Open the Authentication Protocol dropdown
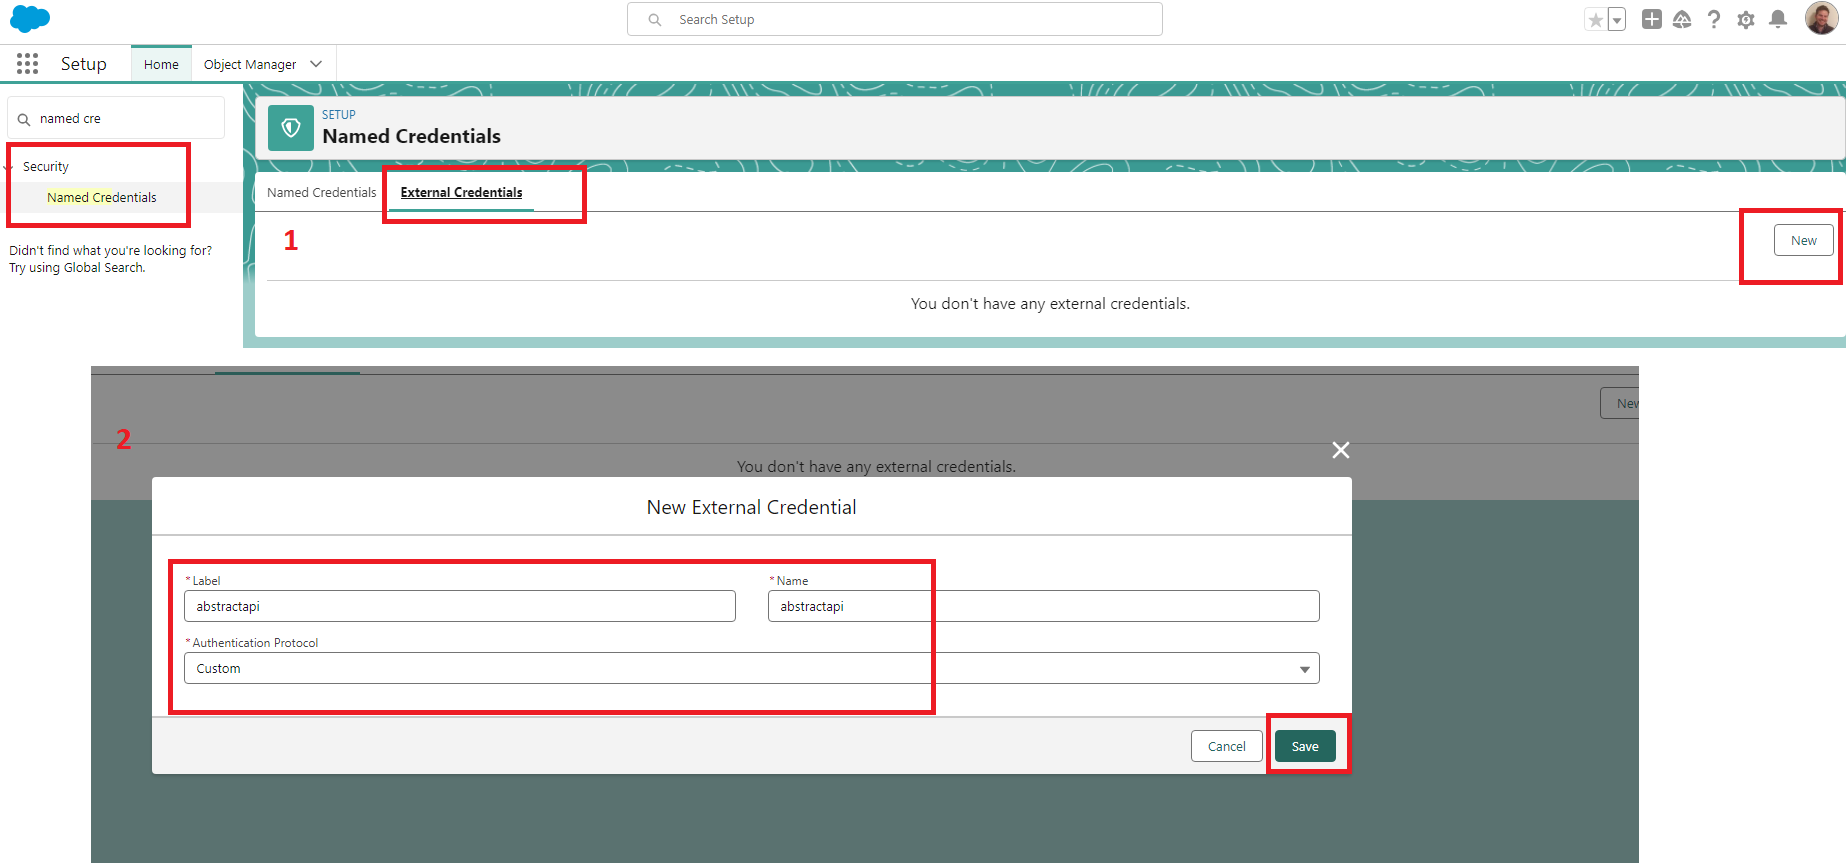The width and height of the screenshot is (1846, 863). point(751,668)
